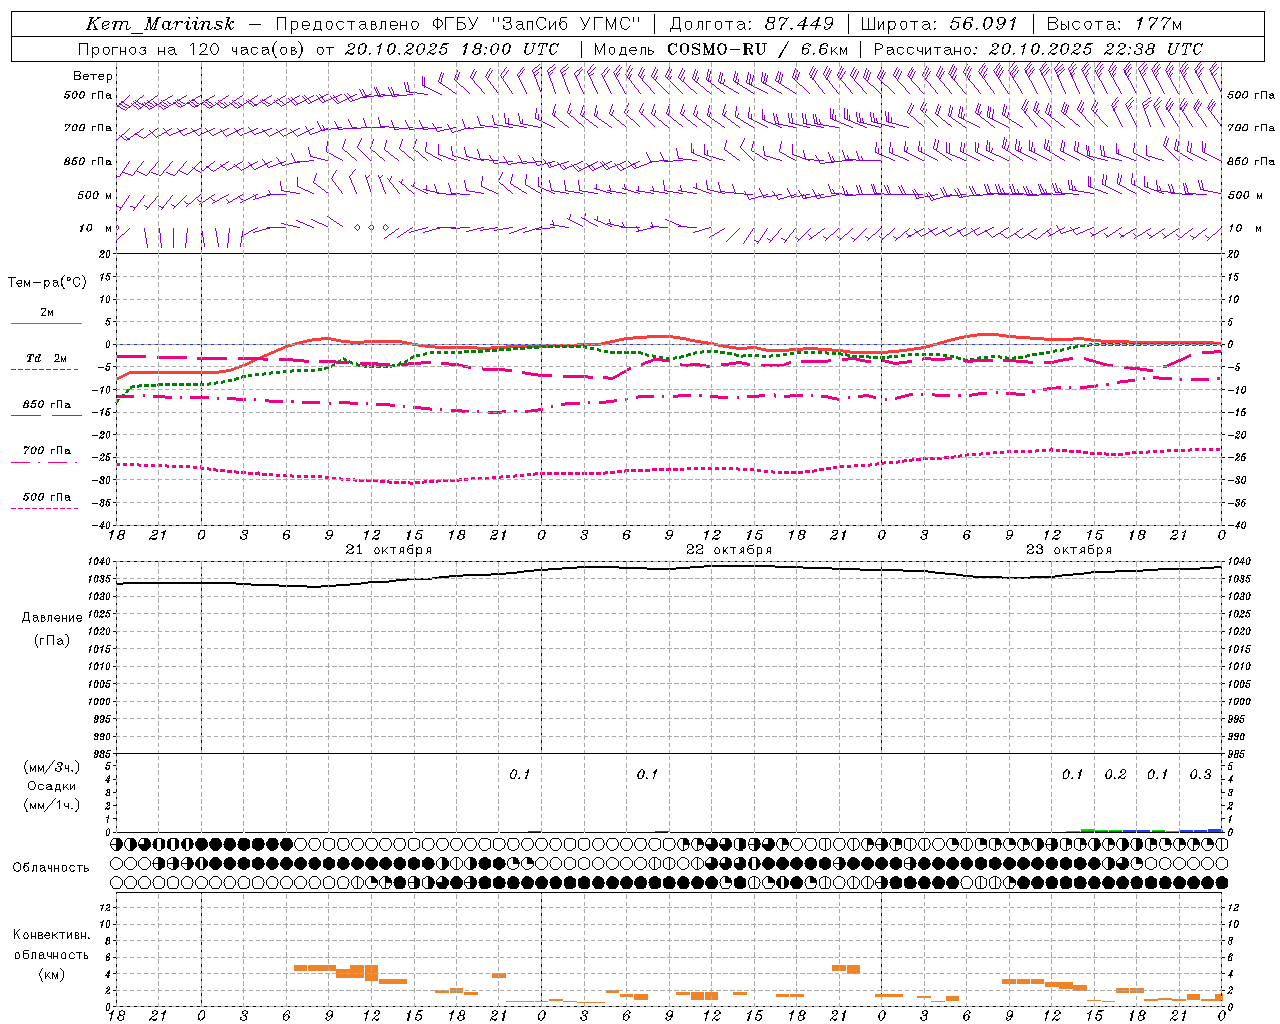The width and height of the screenshot is (1280, 1024).
Task: Click the 'Осадки' precipitation label
Action: [x=52, y=786]
